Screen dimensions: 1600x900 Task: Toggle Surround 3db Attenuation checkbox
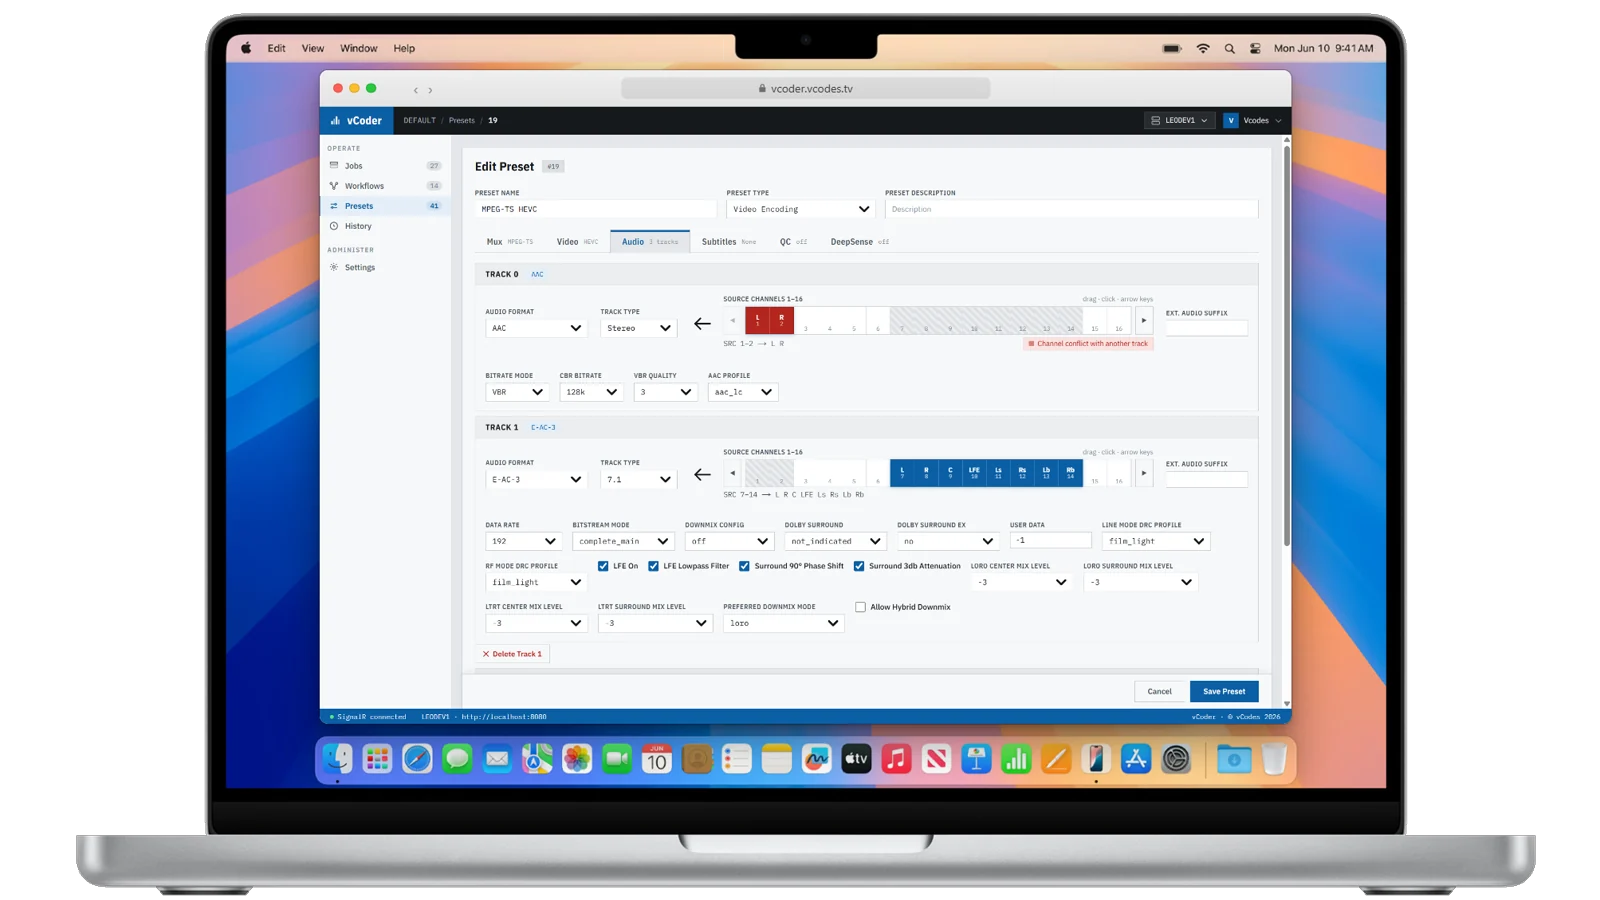(859, 566)
